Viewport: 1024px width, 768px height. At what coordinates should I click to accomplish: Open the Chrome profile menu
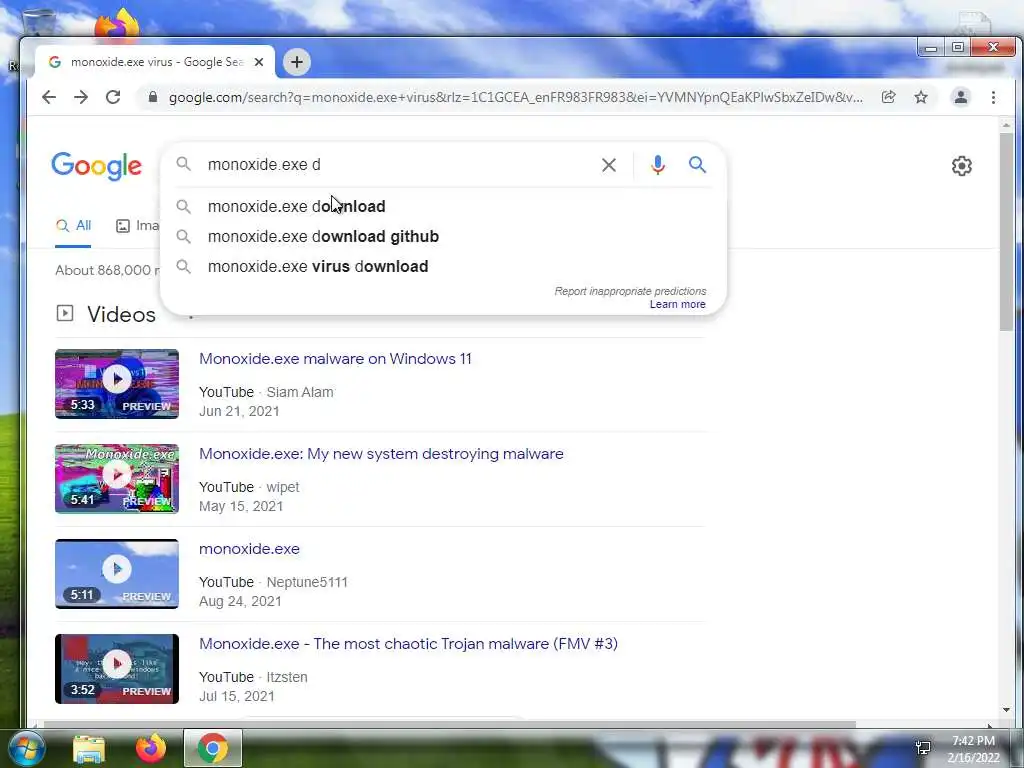pyautogui.click(x=961, y=97)
